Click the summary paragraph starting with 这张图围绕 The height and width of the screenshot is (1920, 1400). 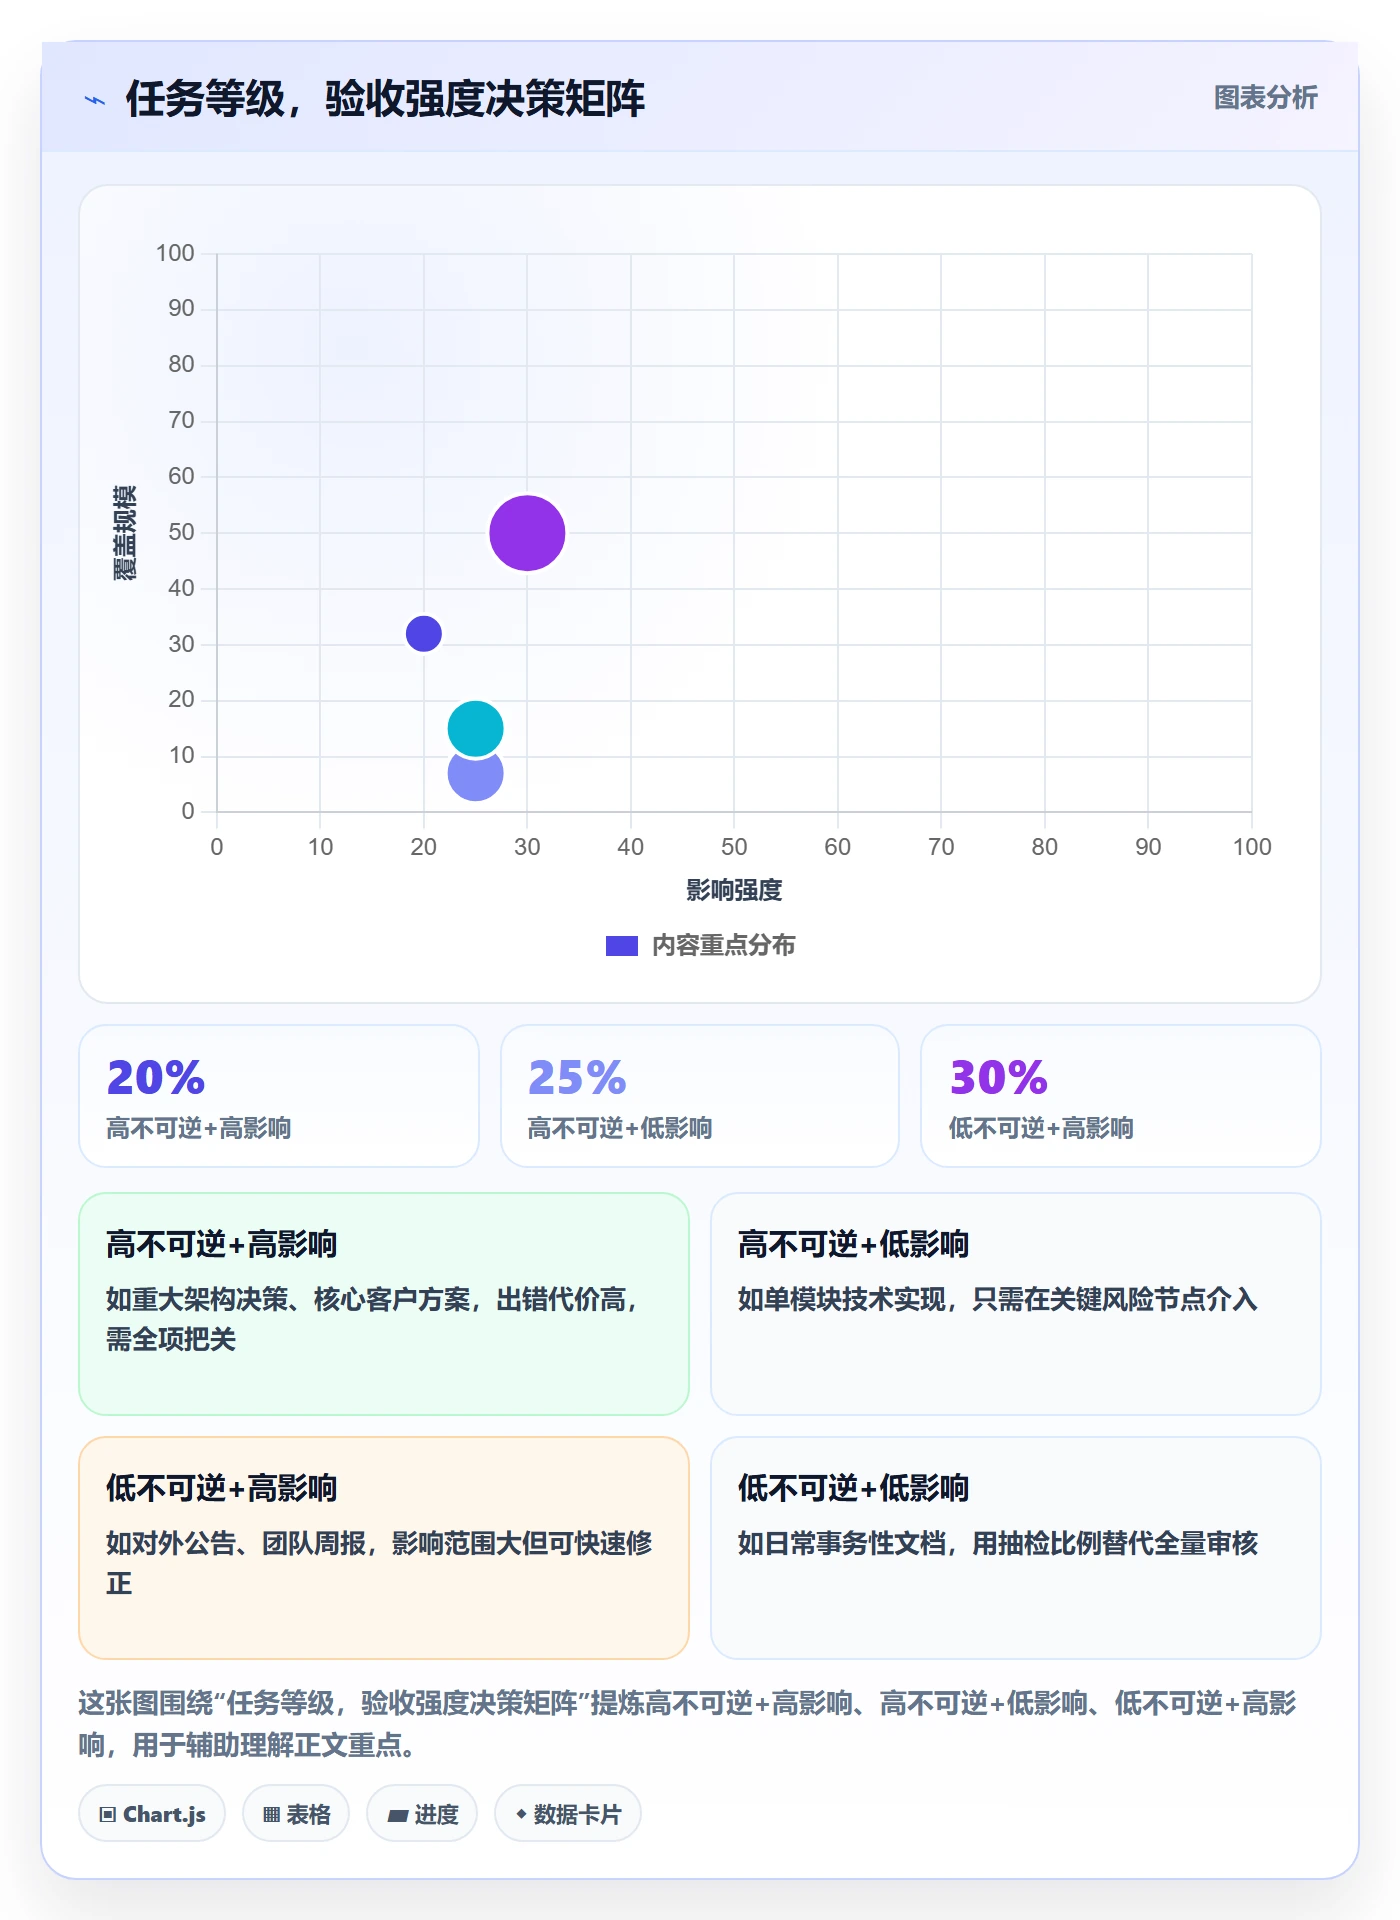pyautogui.click(x=688, y=1724)
